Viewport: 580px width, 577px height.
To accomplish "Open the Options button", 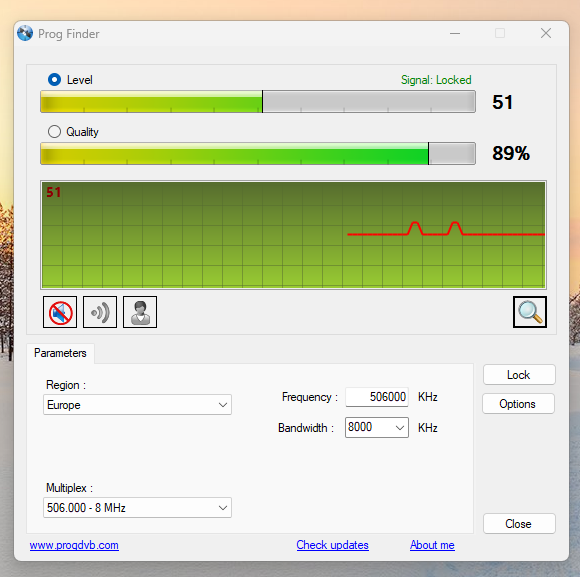I will pyautogui.click(x=518, y=404).
